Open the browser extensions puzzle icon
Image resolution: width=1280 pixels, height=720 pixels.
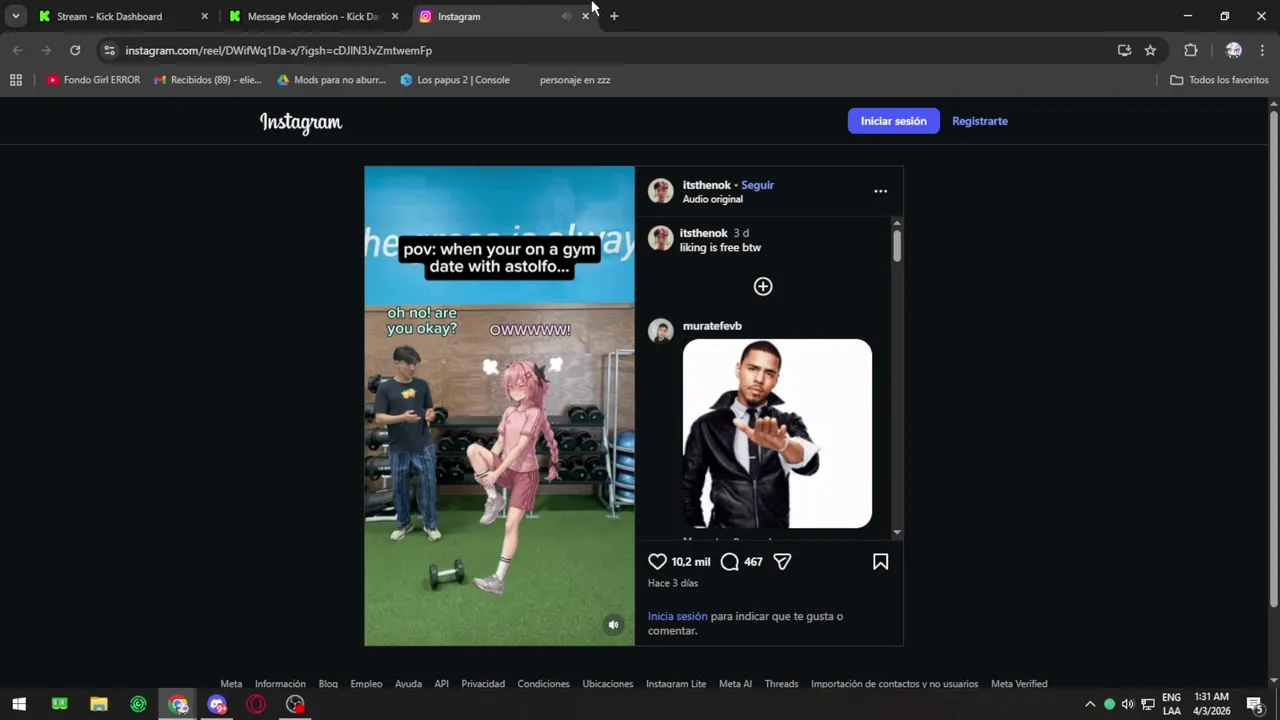coord(1190,50)
